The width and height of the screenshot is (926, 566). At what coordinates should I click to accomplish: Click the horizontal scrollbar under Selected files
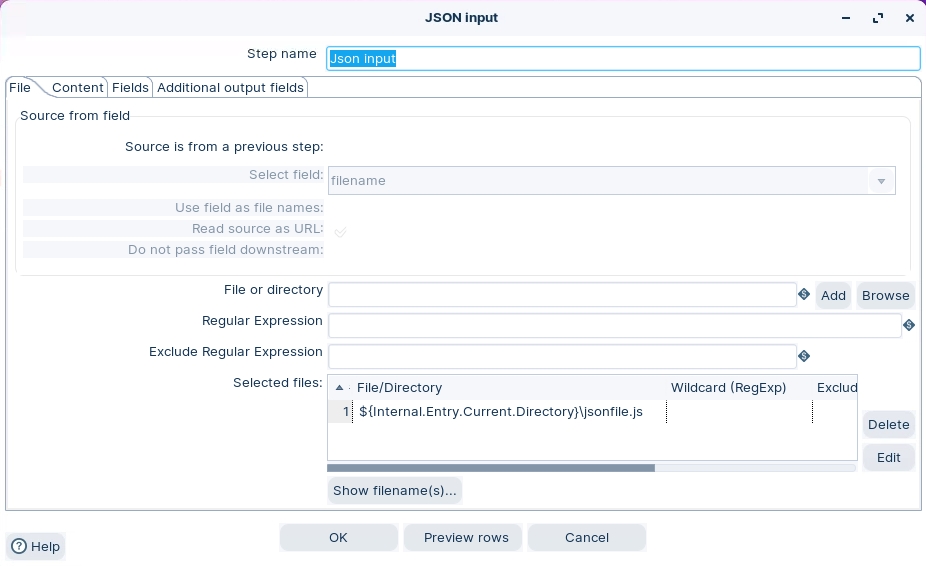coord(490,467)
